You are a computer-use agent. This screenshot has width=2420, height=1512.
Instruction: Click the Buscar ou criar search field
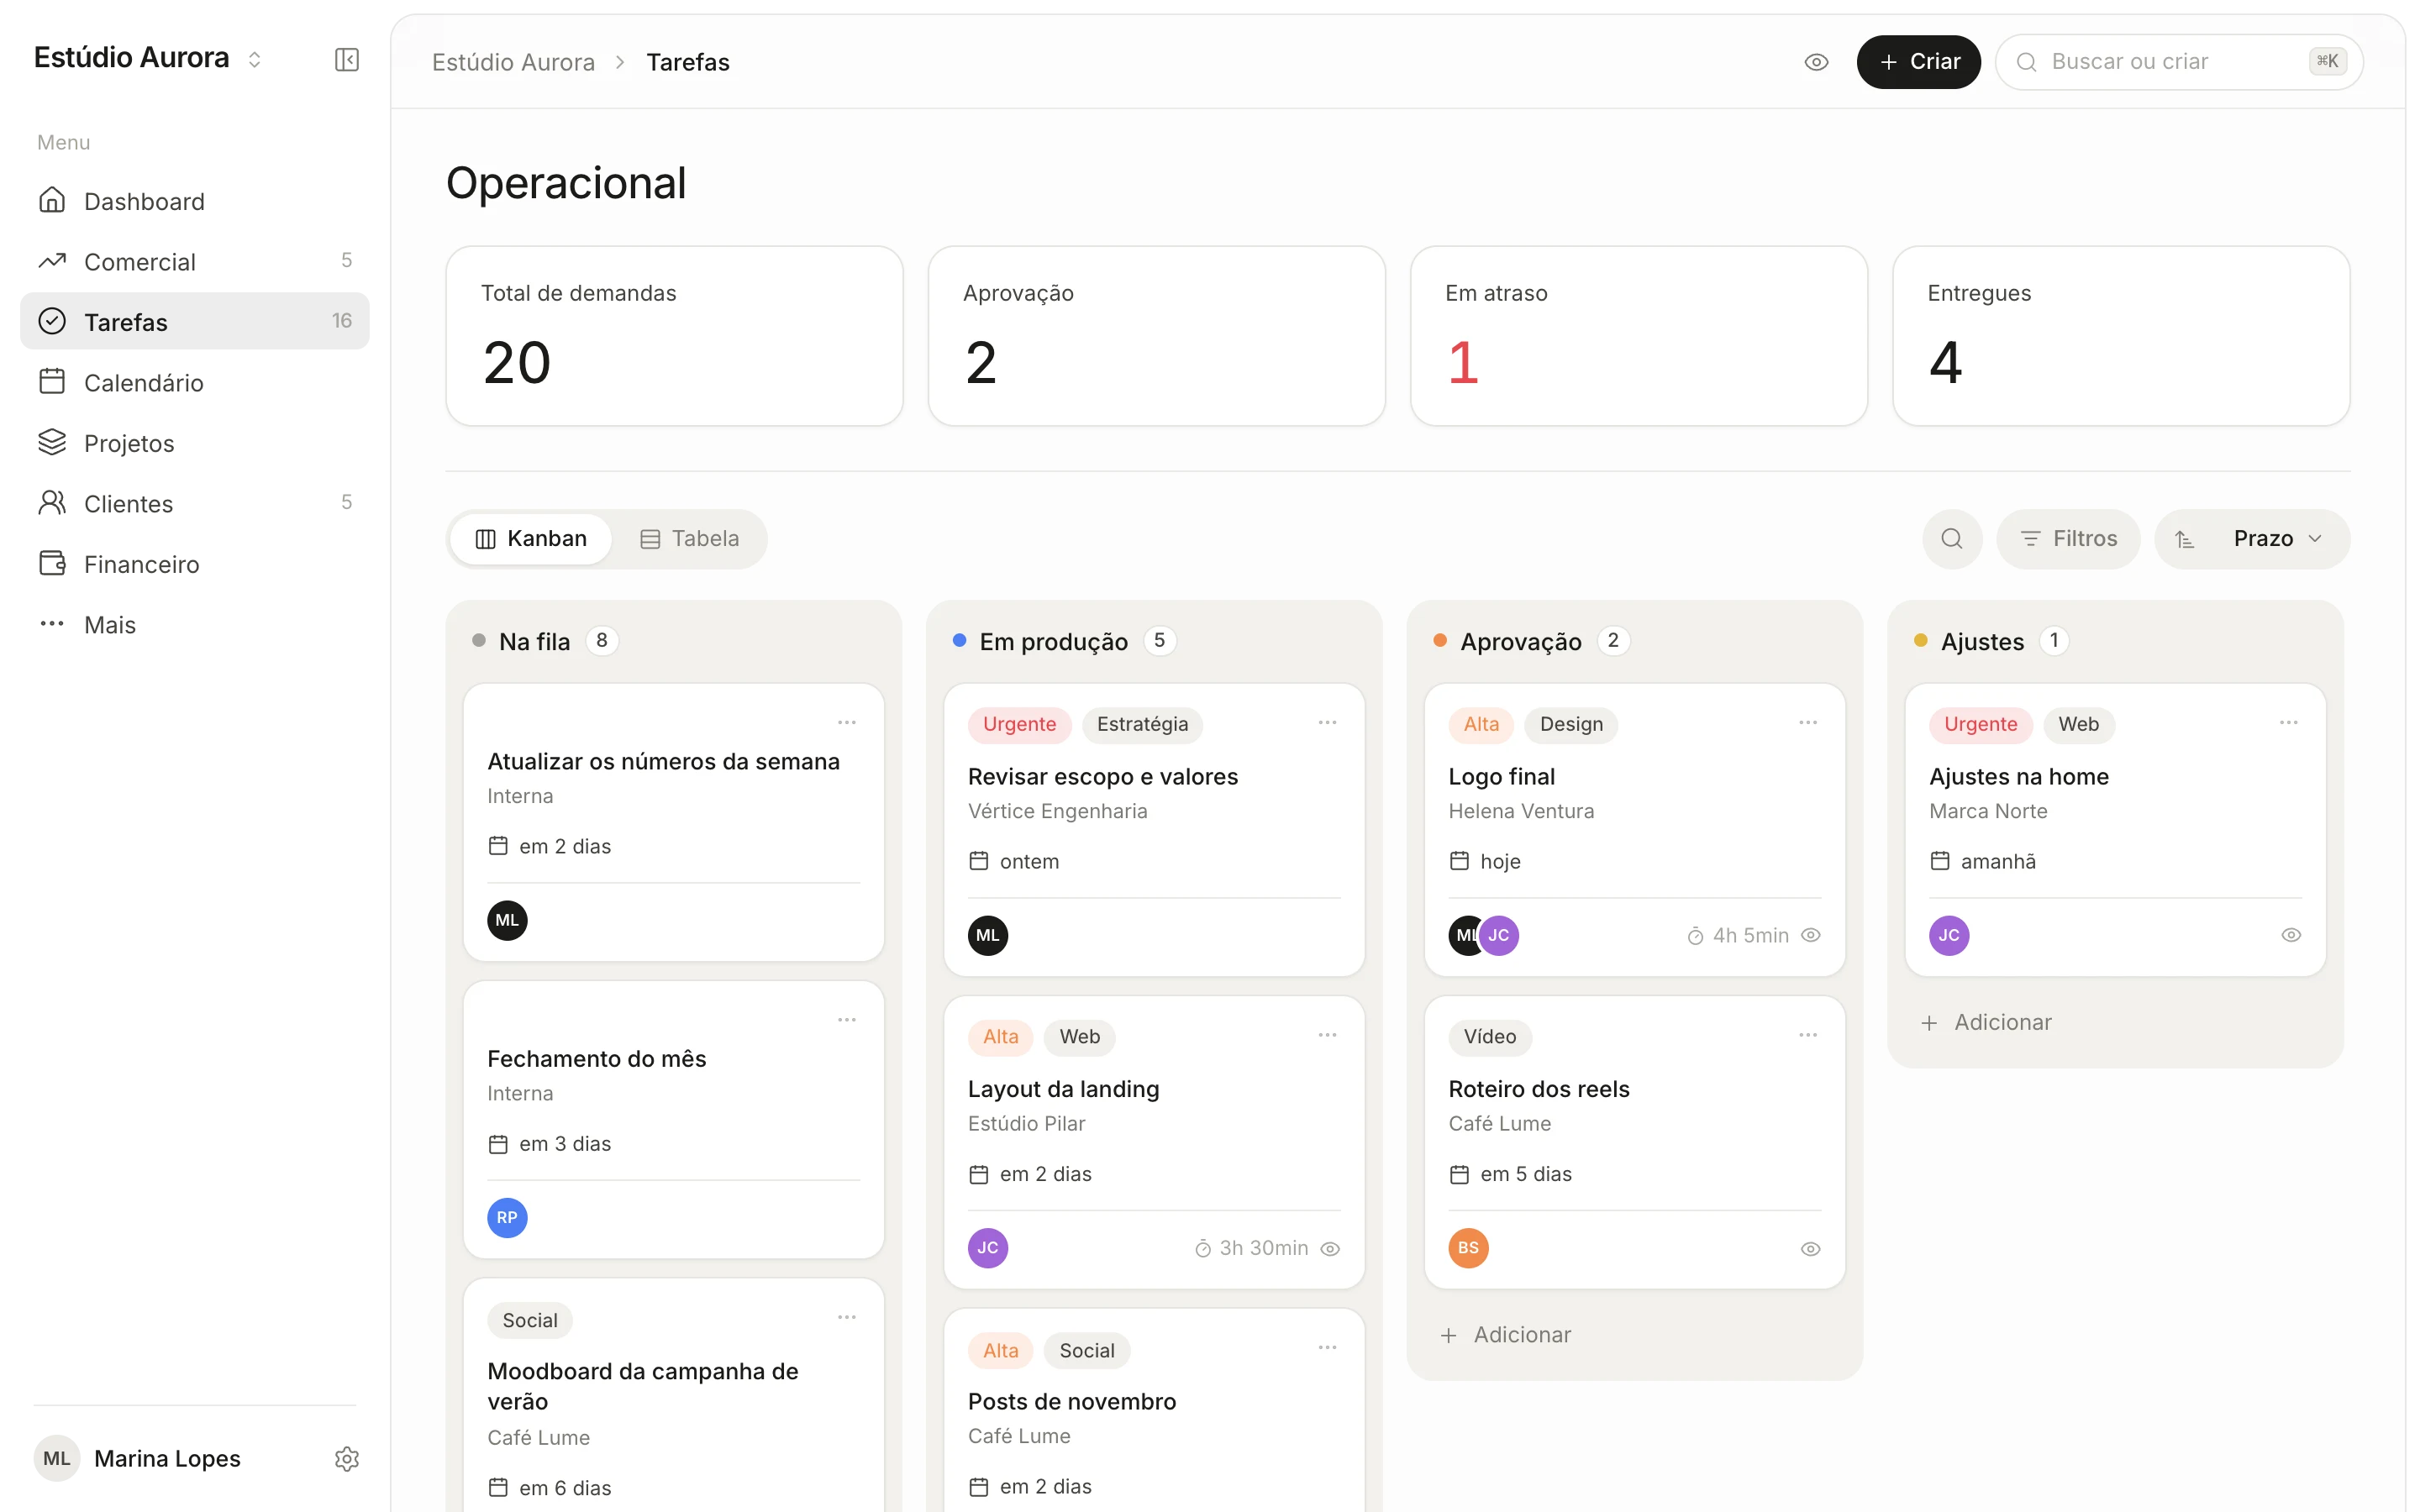click(x=2178, y=62)
